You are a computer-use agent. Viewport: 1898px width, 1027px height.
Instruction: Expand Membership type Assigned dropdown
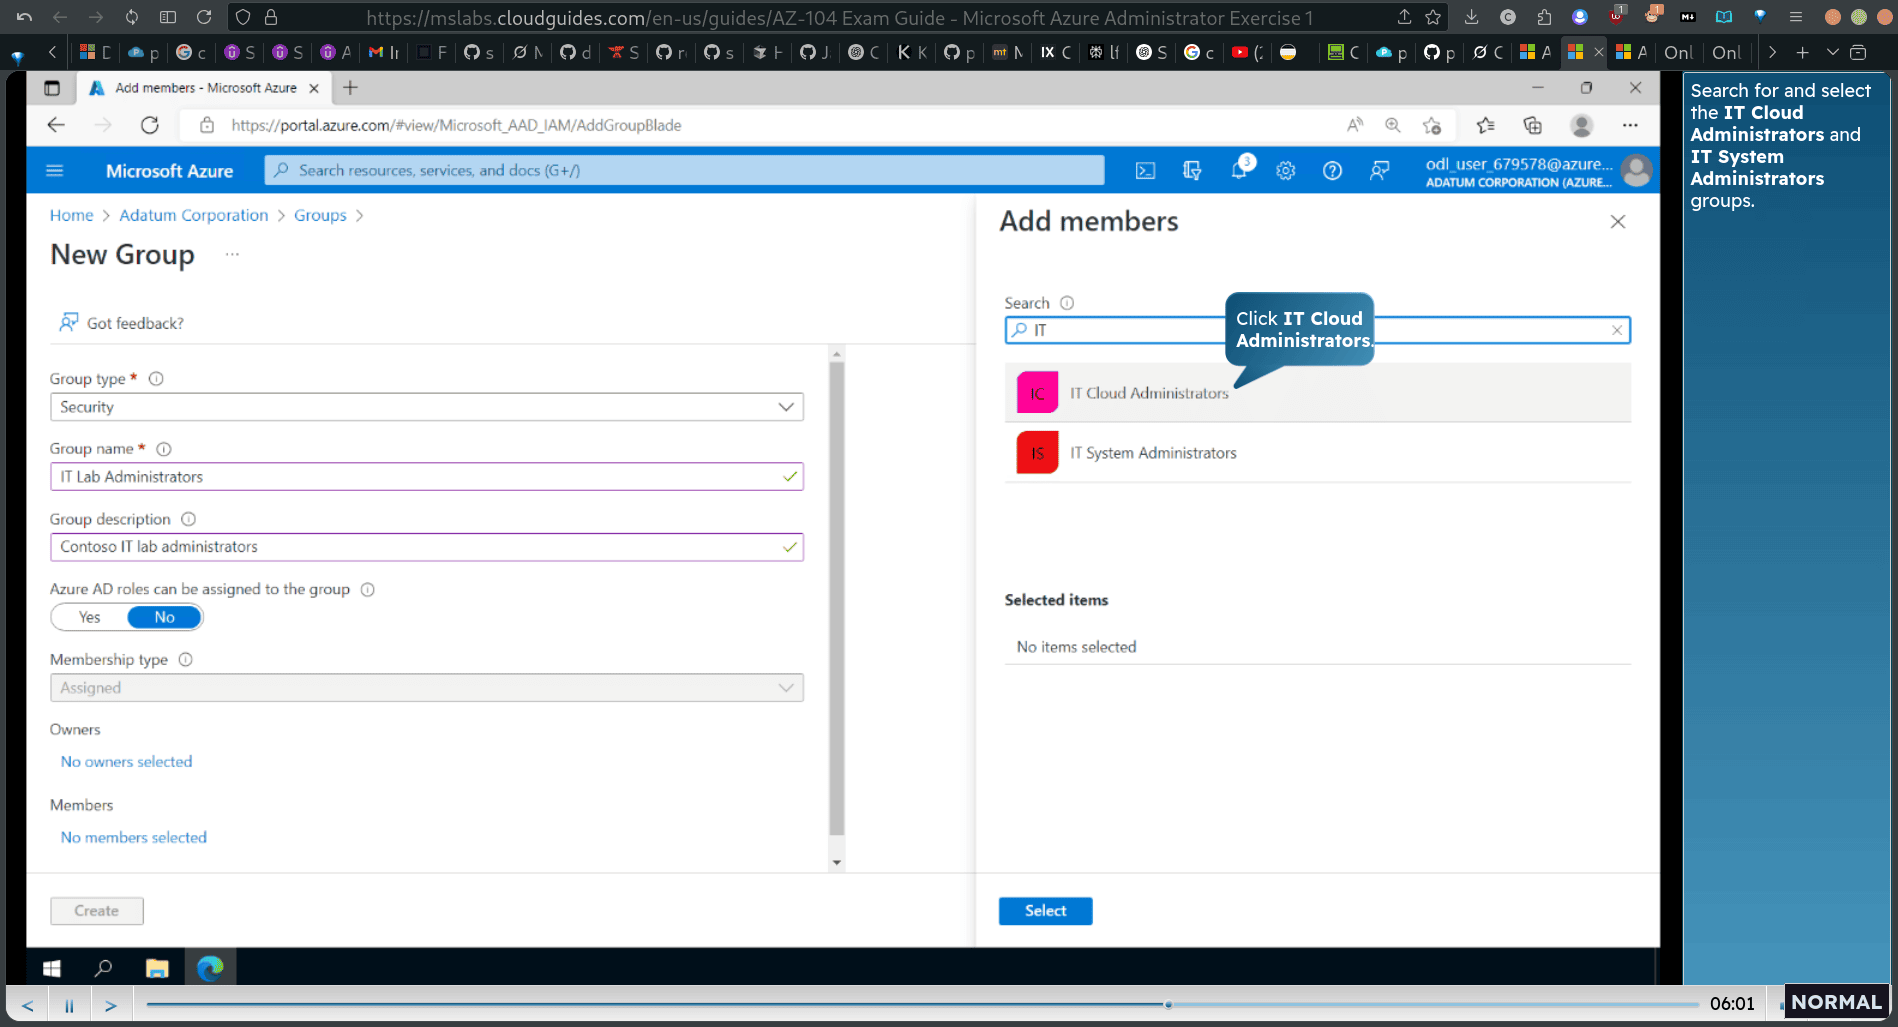click(427, 688)
